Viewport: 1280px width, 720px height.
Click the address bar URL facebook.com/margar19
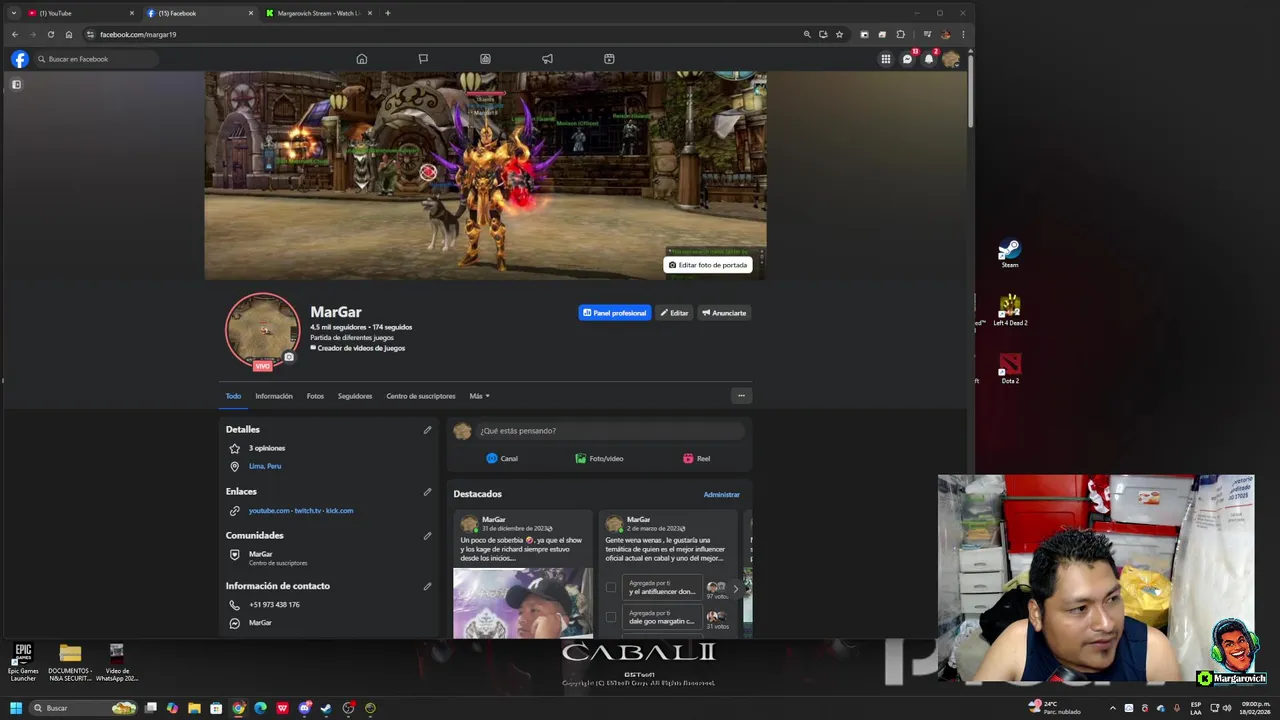(x=138, y=34)
